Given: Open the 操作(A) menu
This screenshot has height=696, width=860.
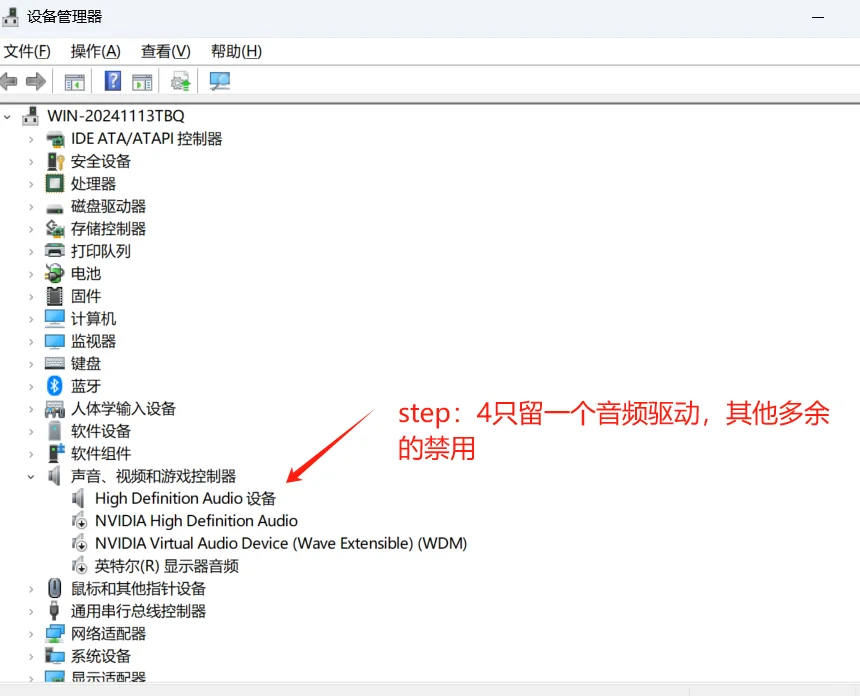Looking at the screenshot, I should (95, 51).
